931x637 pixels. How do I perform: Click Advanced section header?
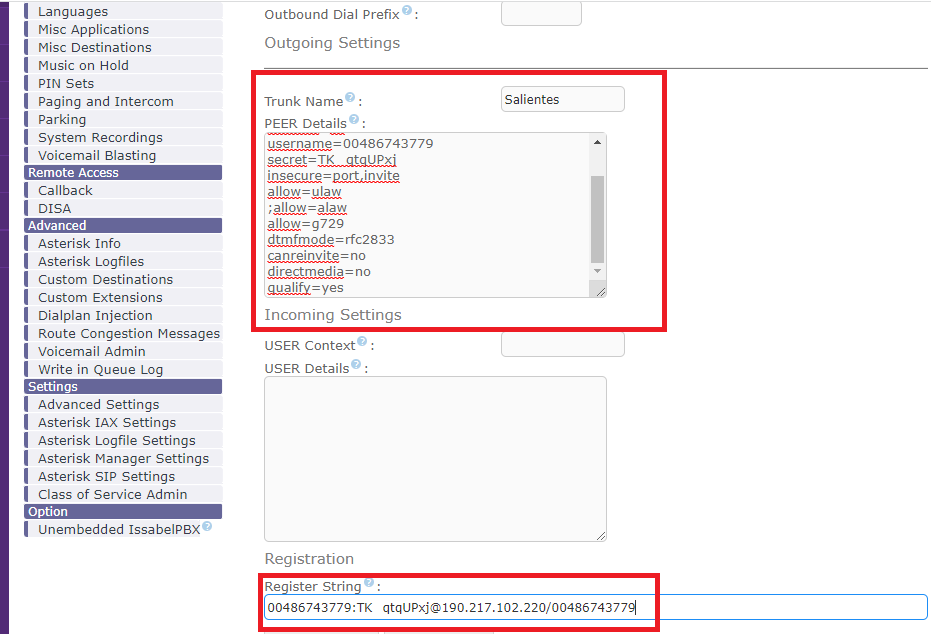click(x=123, y=226)
